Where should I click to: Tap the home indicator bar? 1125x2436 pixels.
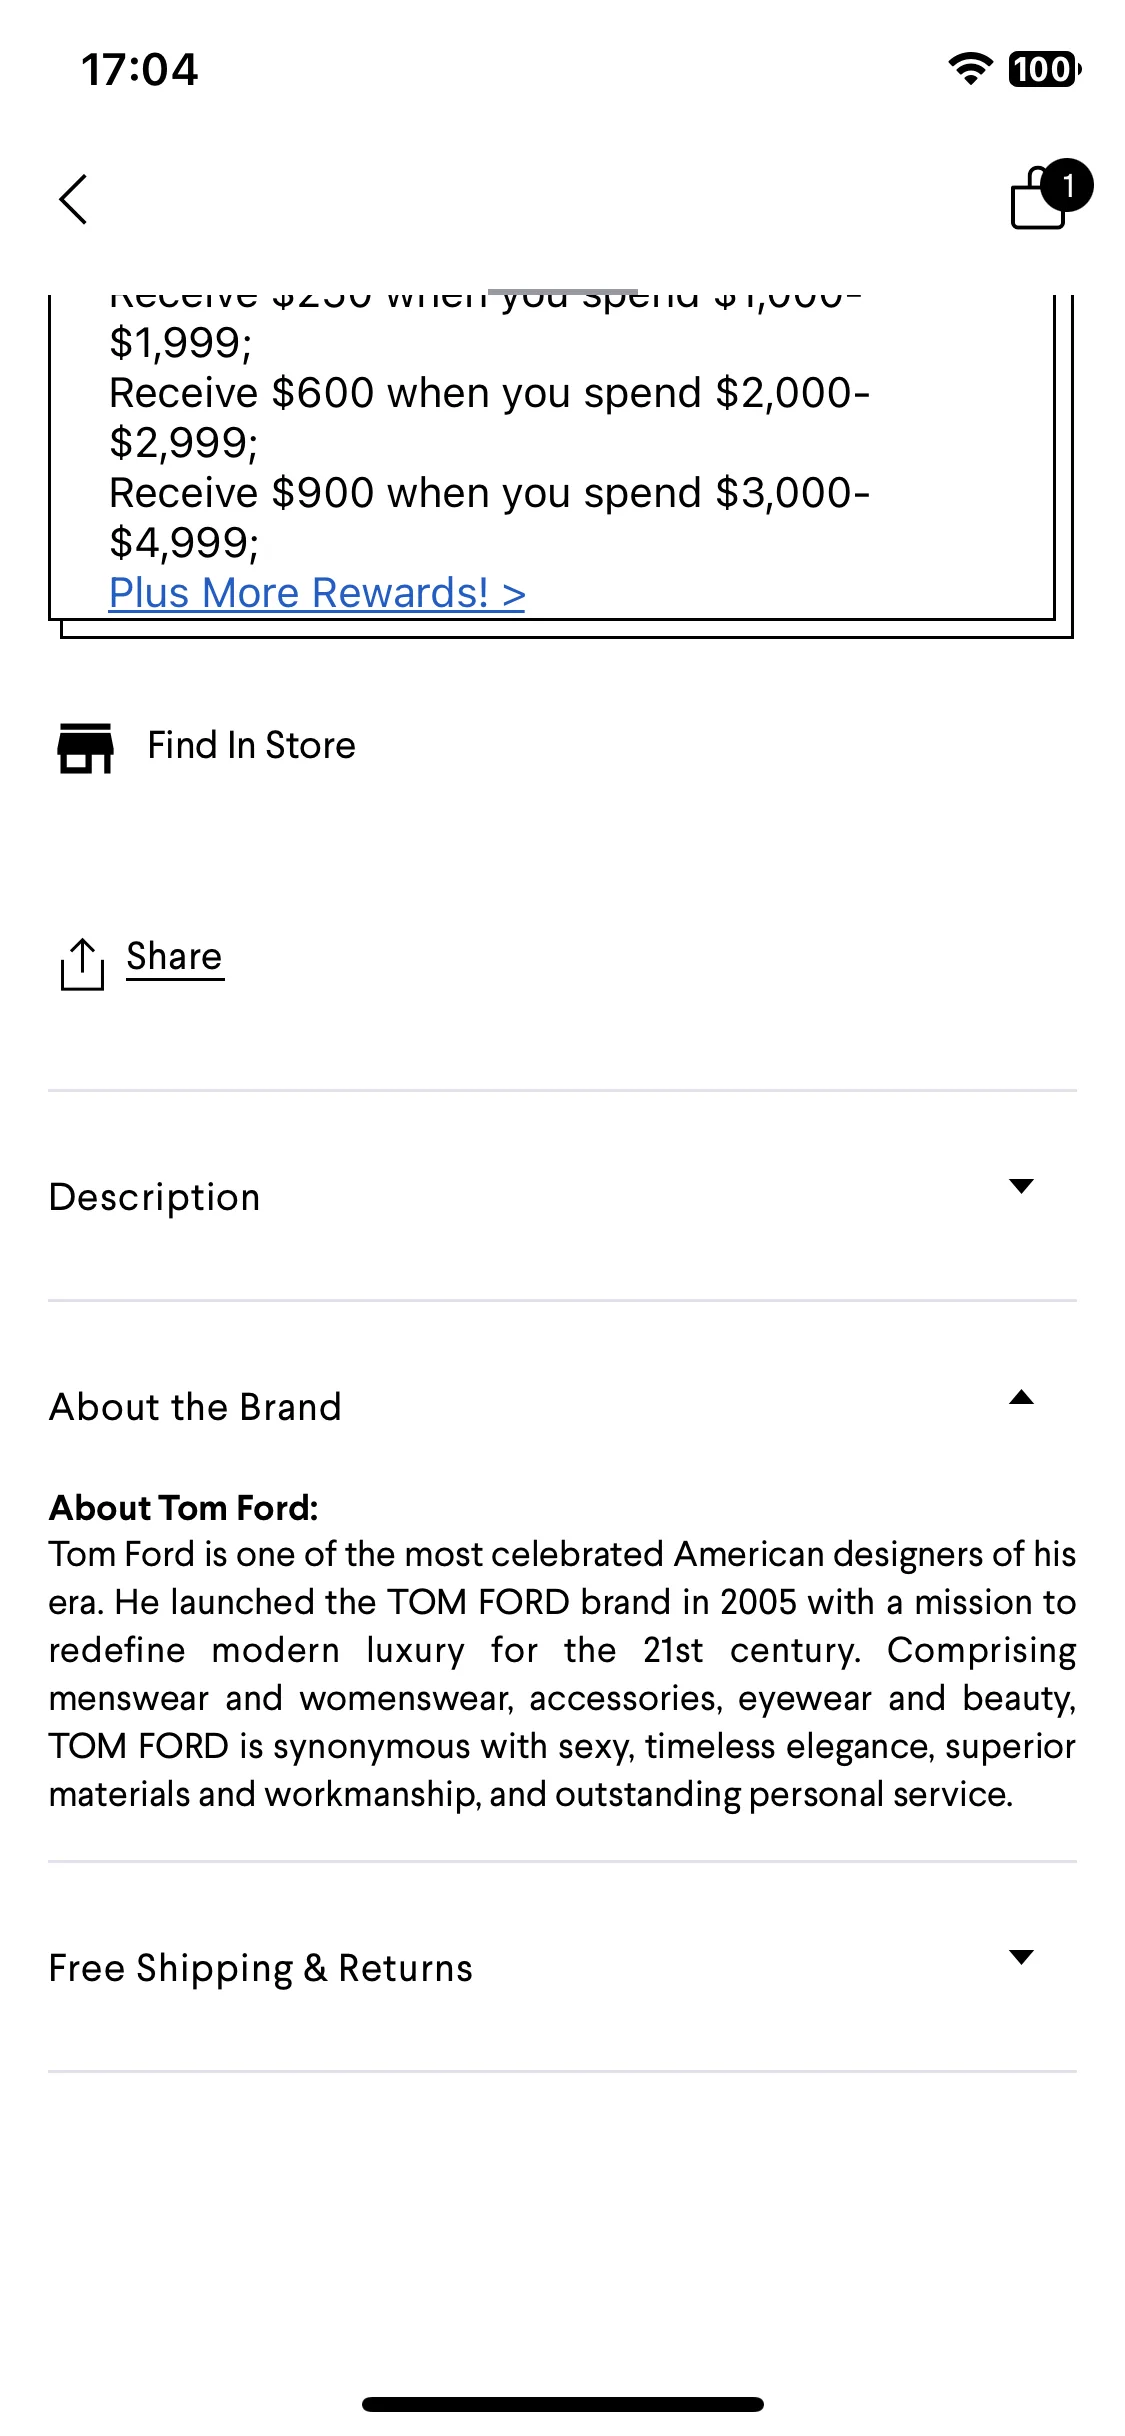pos(563,2404)
